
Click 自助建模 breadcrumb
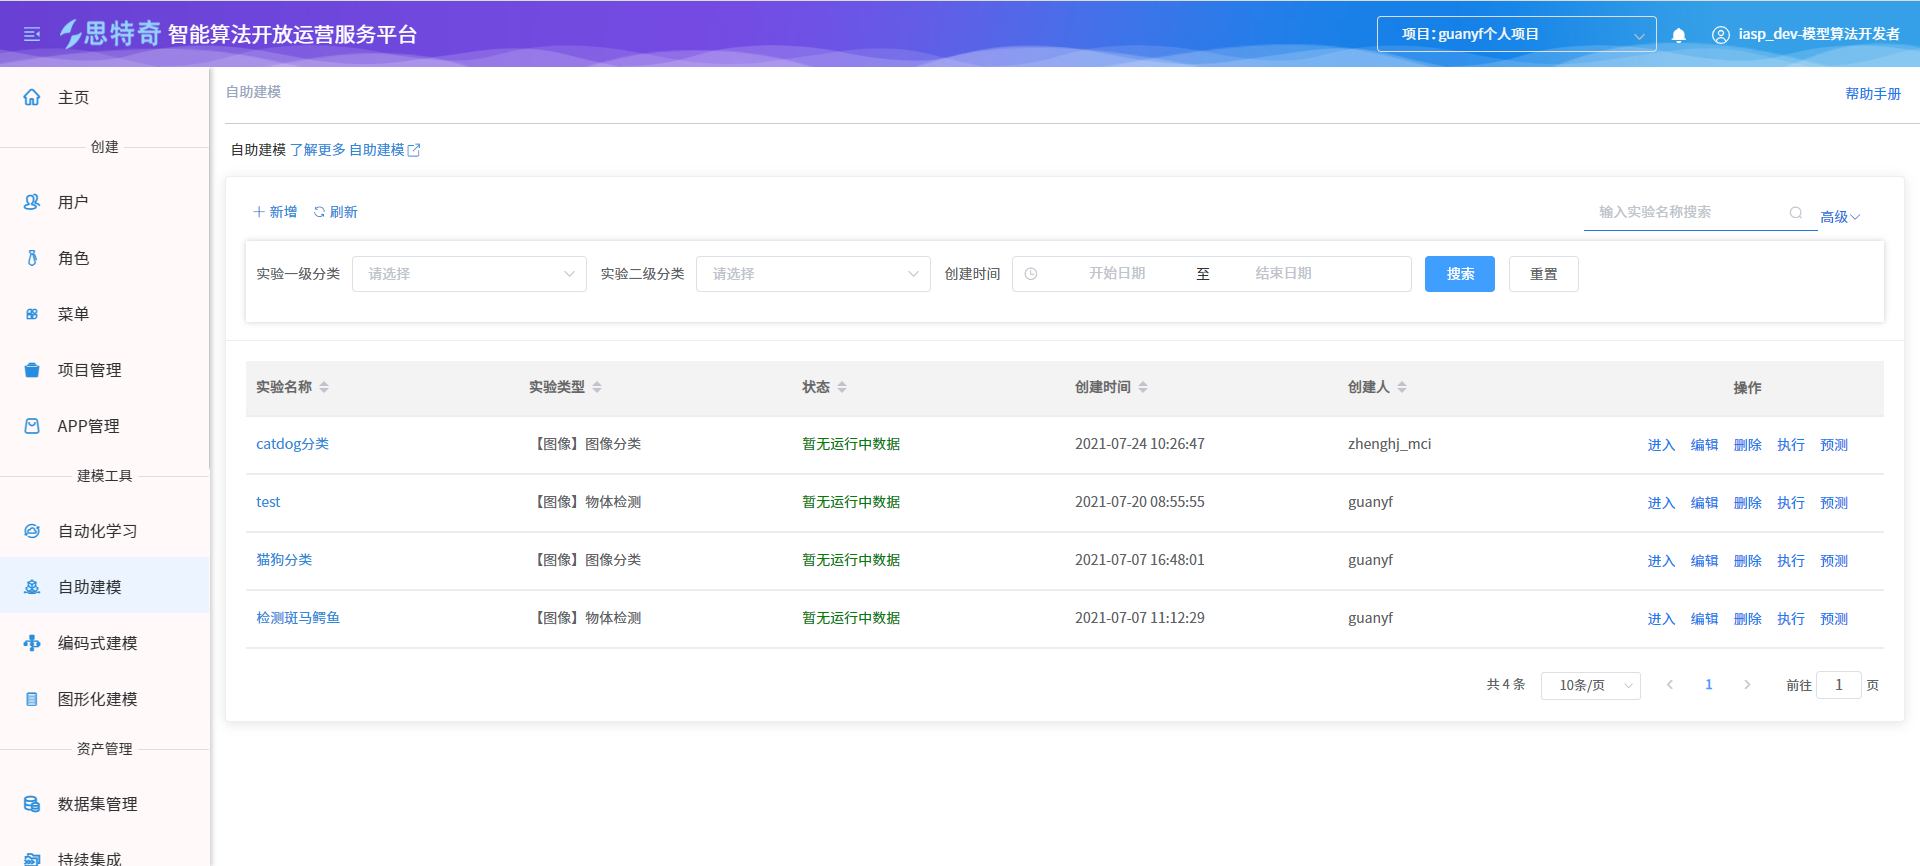coord(253,92)
